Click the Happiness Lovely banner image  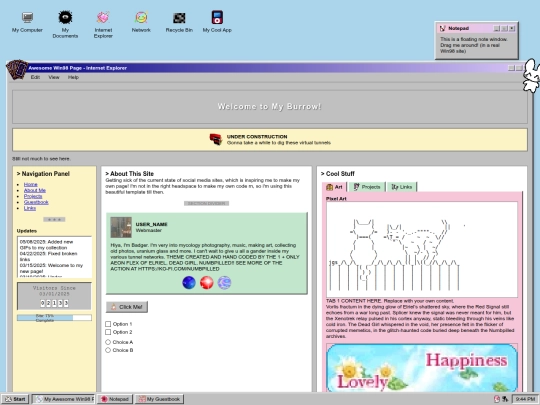pyautogui.click(x=422, y=367)
